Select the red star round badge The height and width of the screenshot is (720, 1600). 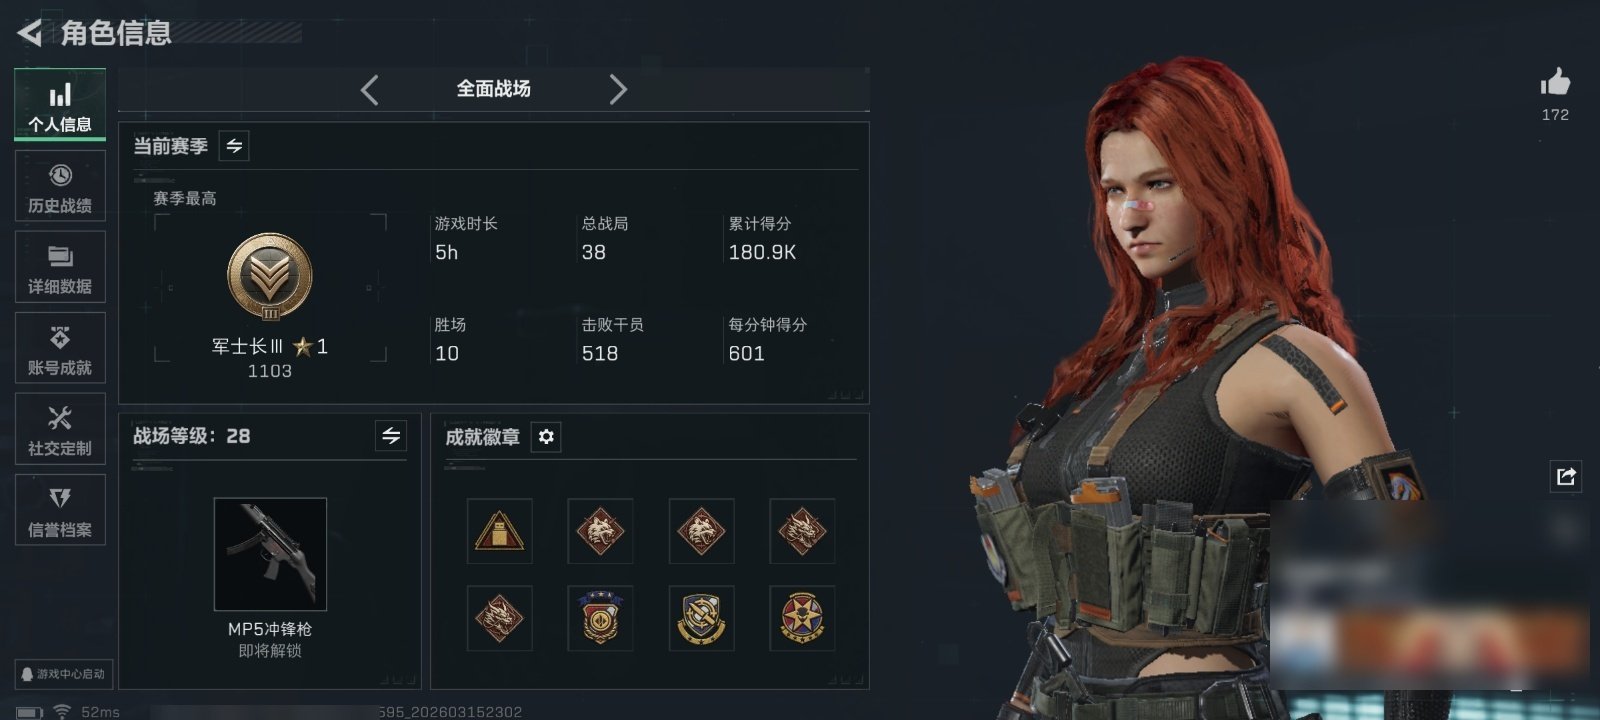[x=802, y=618]
